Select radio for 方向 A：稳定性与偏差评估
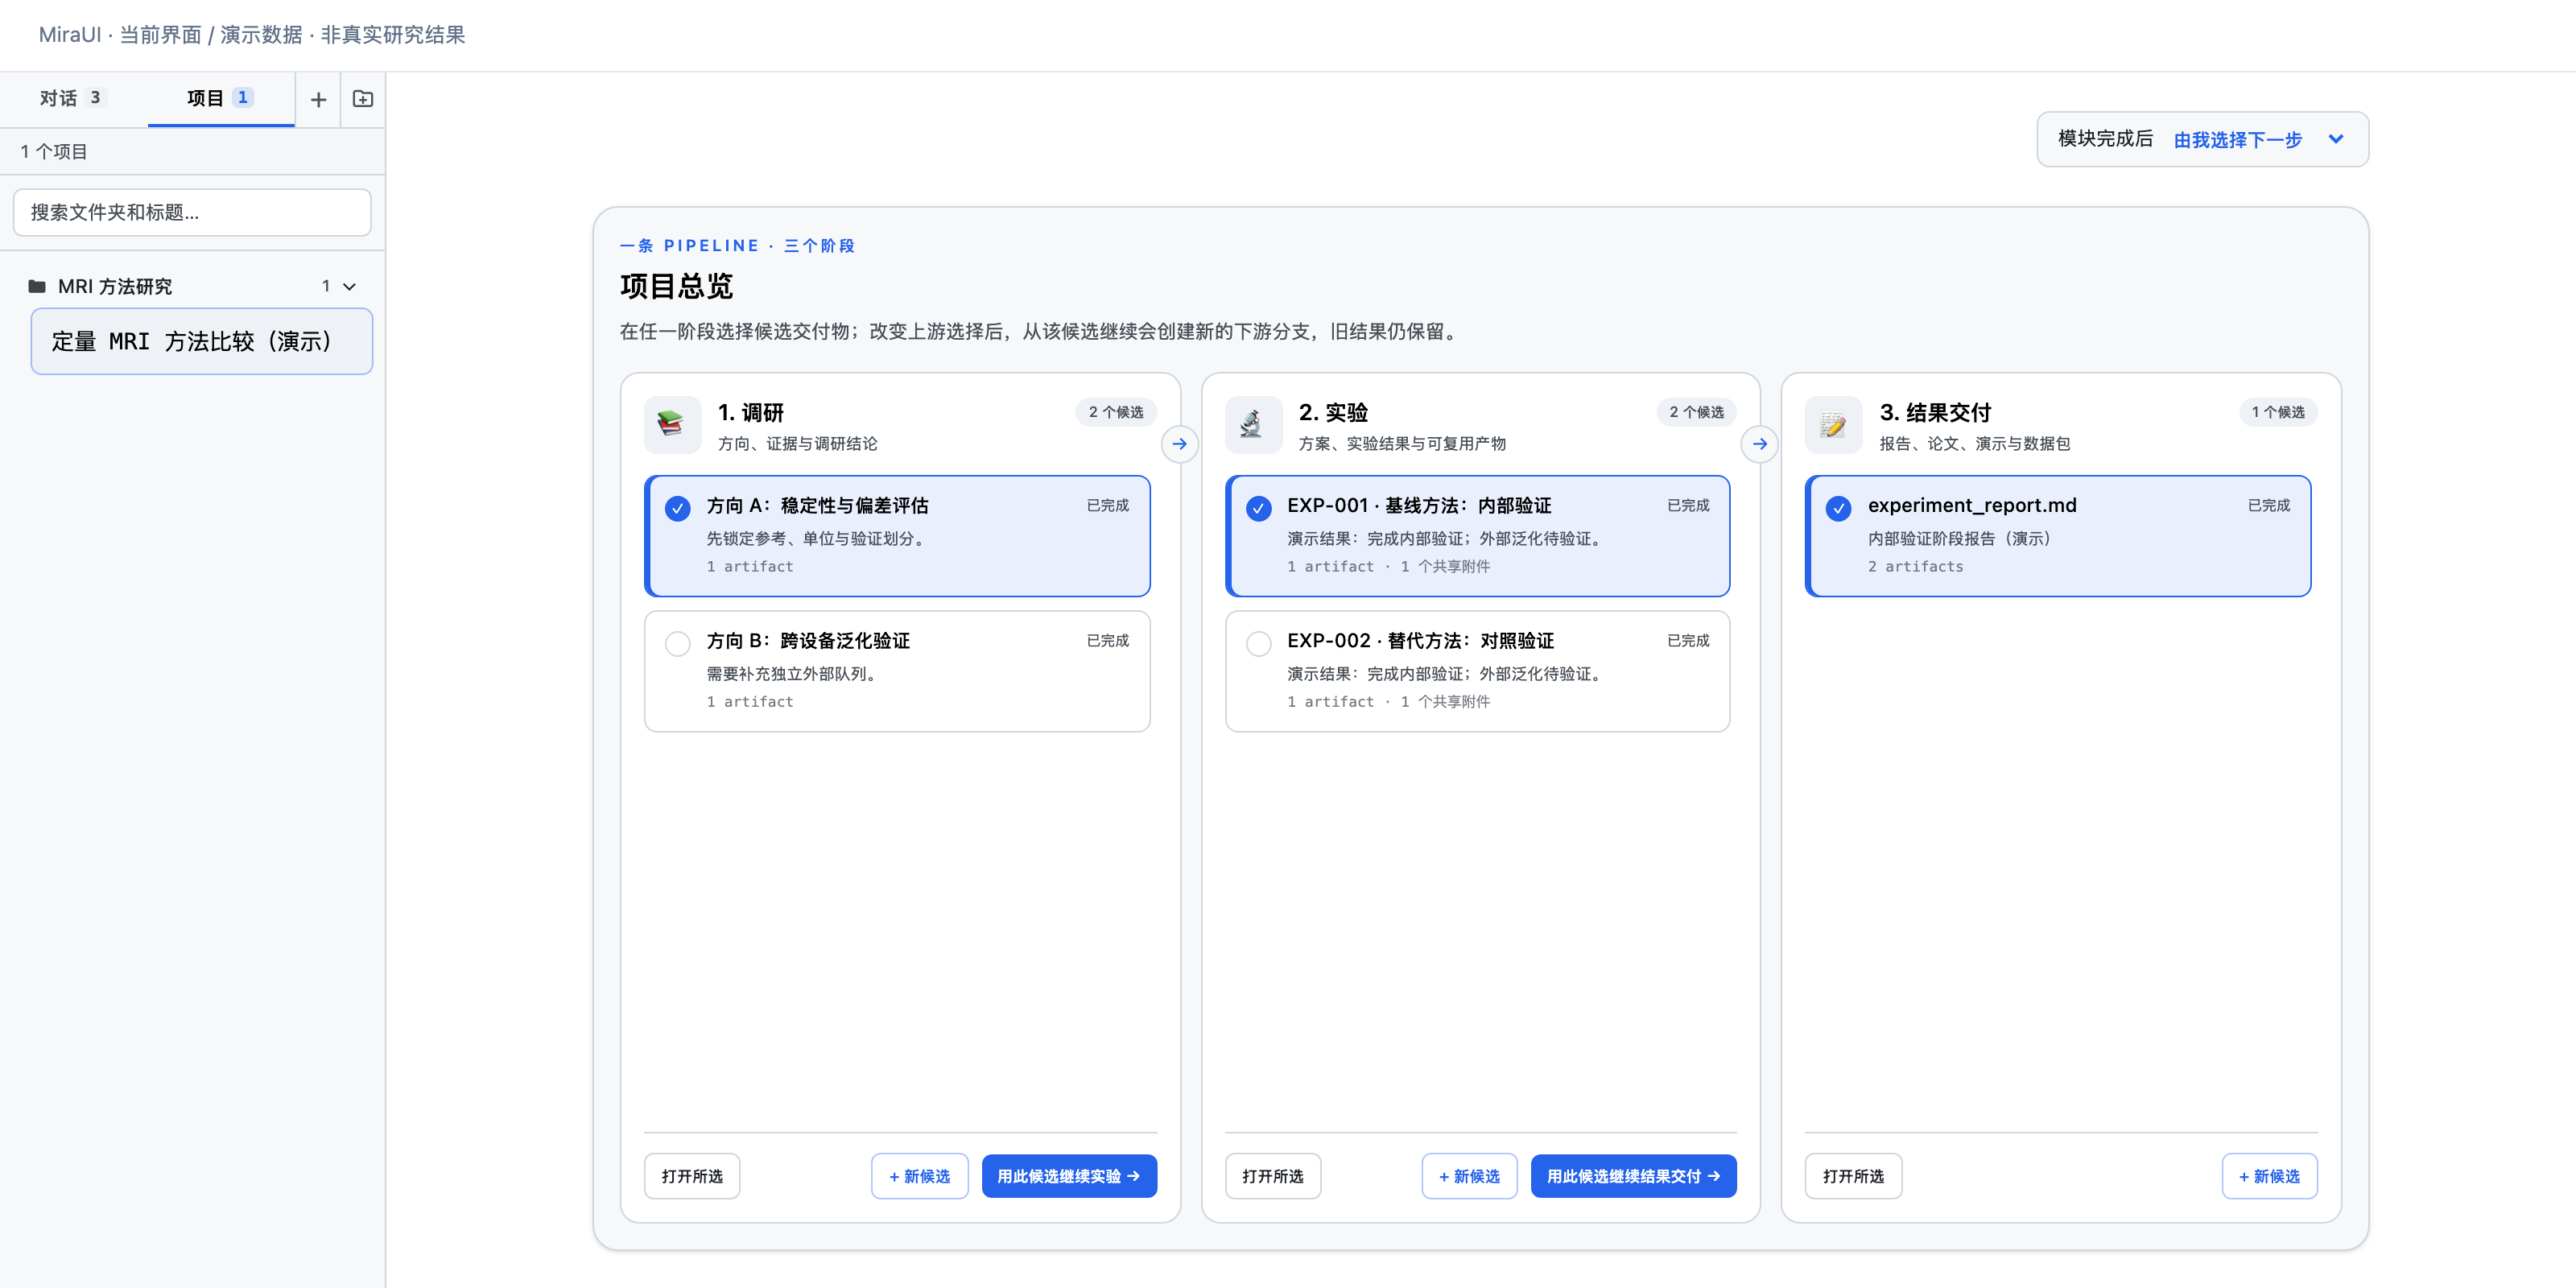Viewport: 2576px width, 1288px height. coord(678,508)
